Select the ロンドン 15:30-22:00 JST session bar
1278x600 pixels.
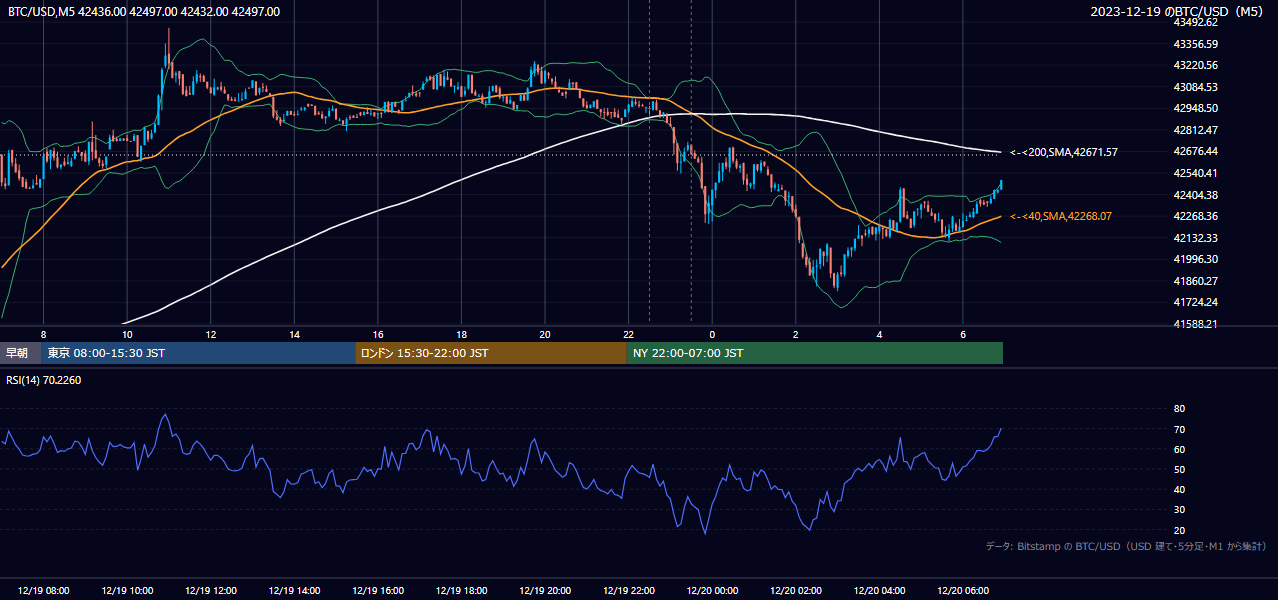491,353
